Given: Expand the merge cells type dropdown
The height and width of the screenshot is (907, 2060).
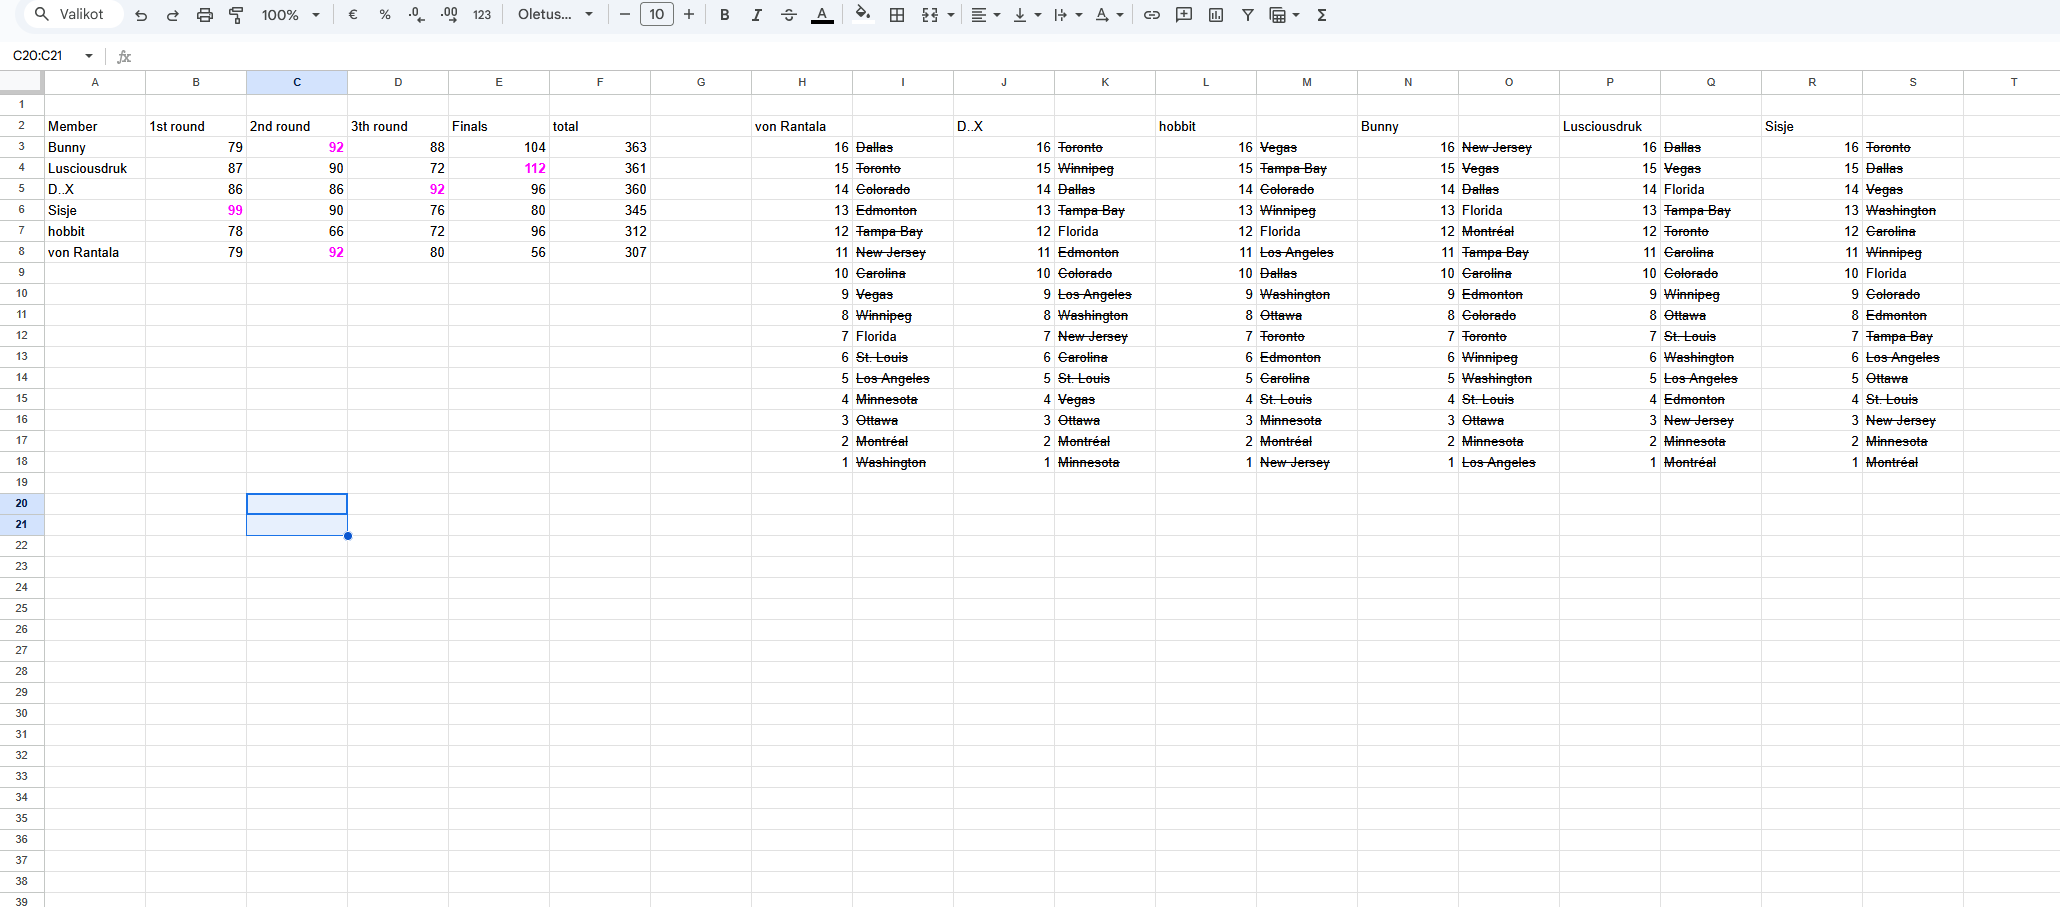Looking at the screenshot, I should pyautogui.click(x=950, y=15).
